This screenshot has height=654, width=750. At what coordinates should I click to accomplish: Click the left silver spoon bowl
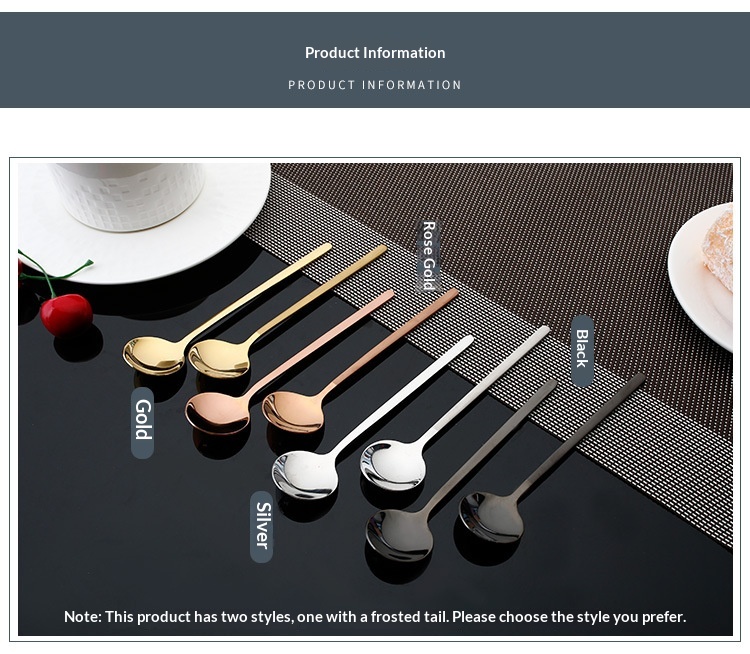point(305,474)
